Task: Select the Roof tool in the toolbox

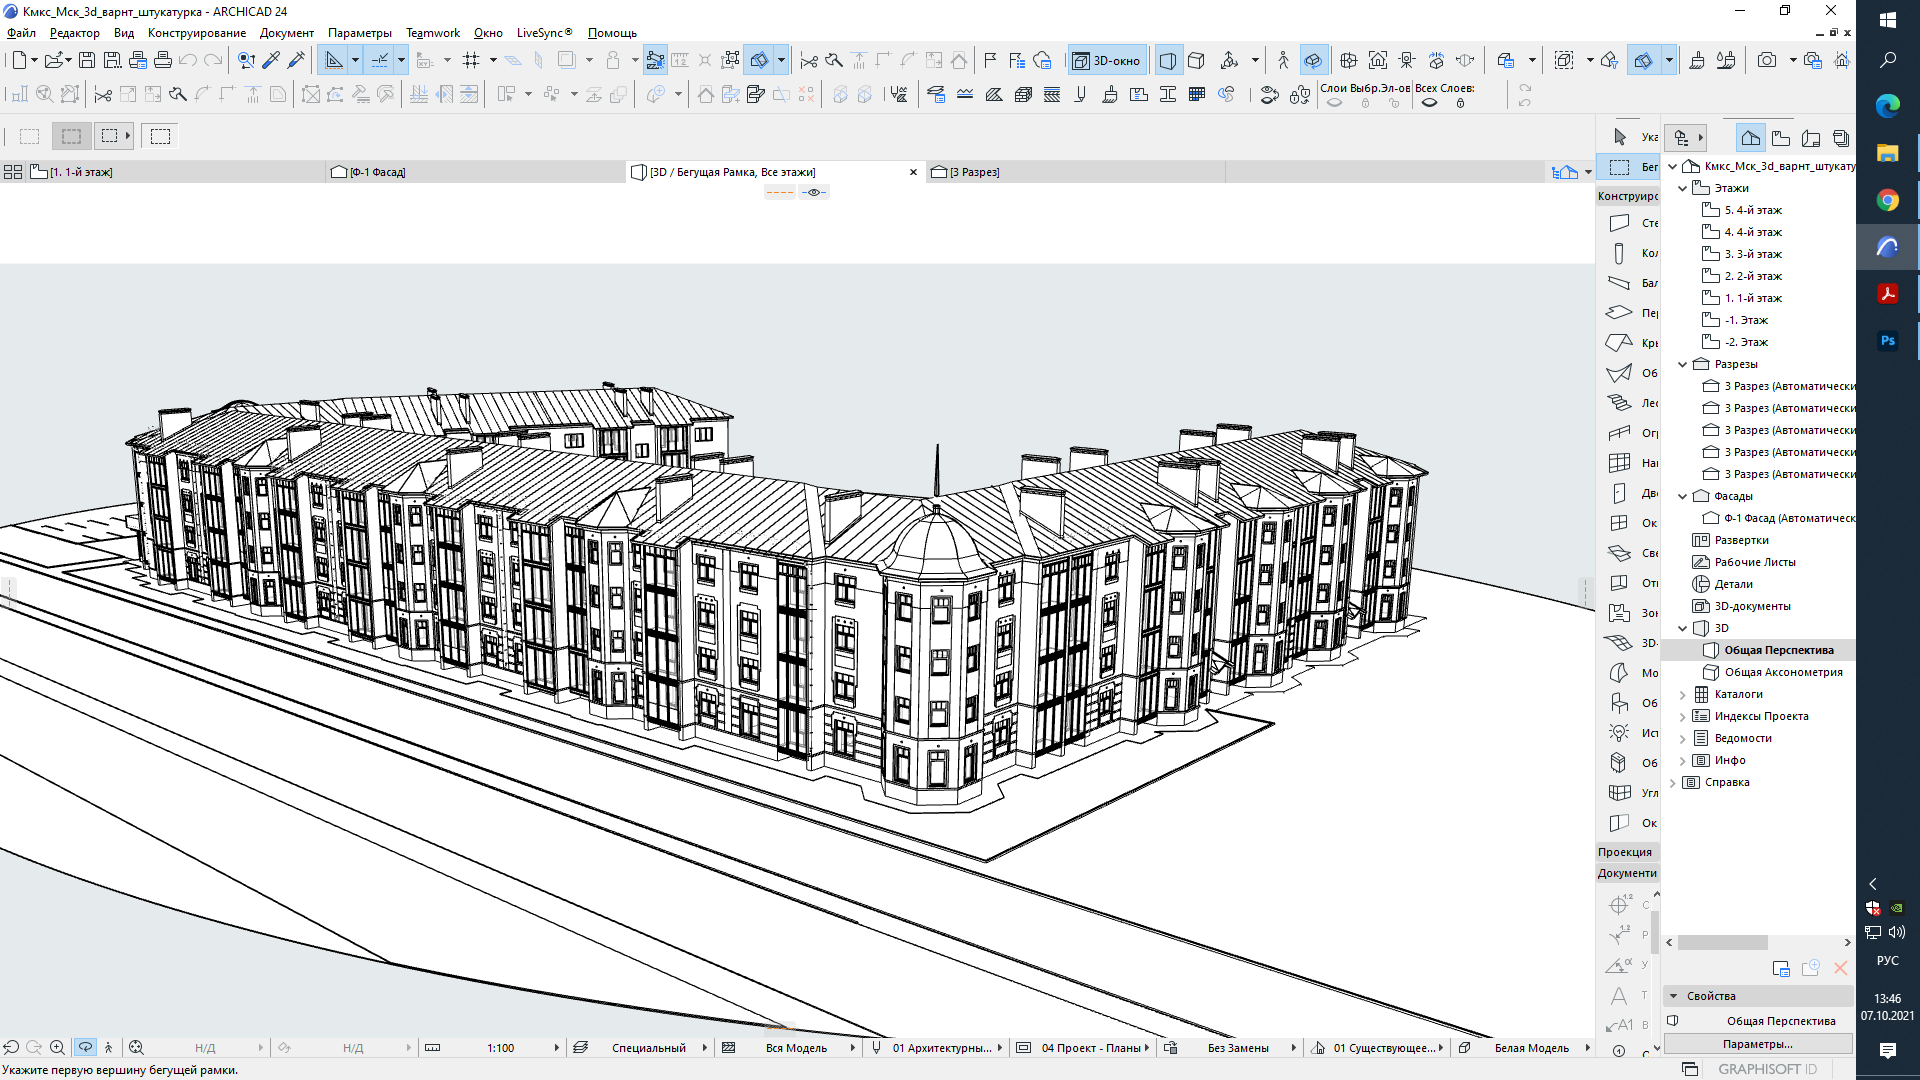Action: tap(1627, 343)
